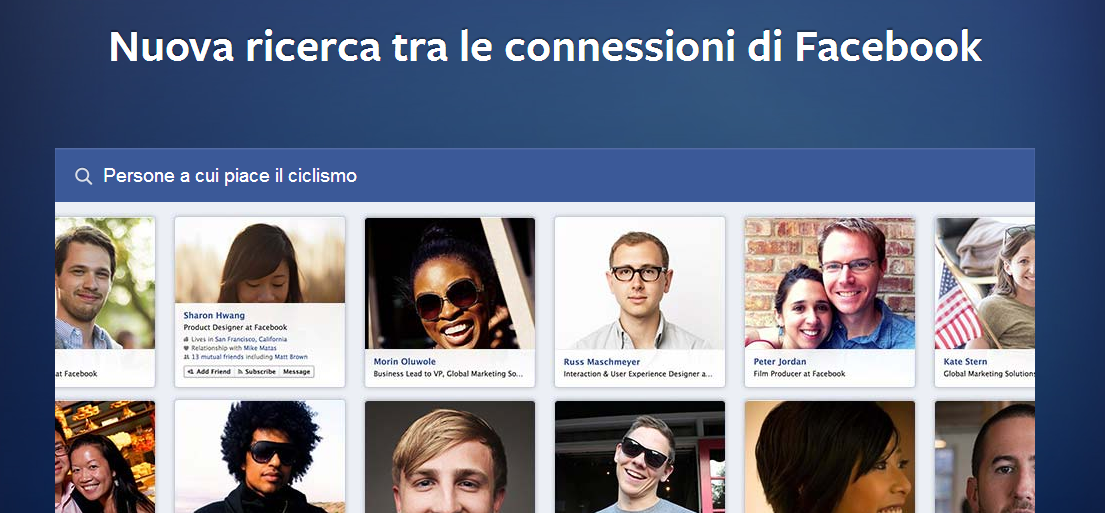Screen dimensions: 1105x513
Task: Click Morin Oluwole's profile photo
Action: click(450, 283)
